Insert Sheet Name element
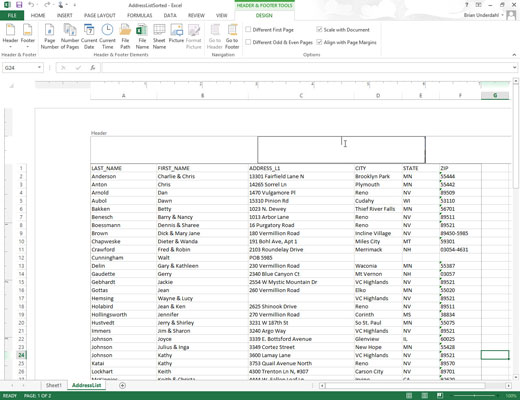The image size is (520, 400). coord(159,36)
